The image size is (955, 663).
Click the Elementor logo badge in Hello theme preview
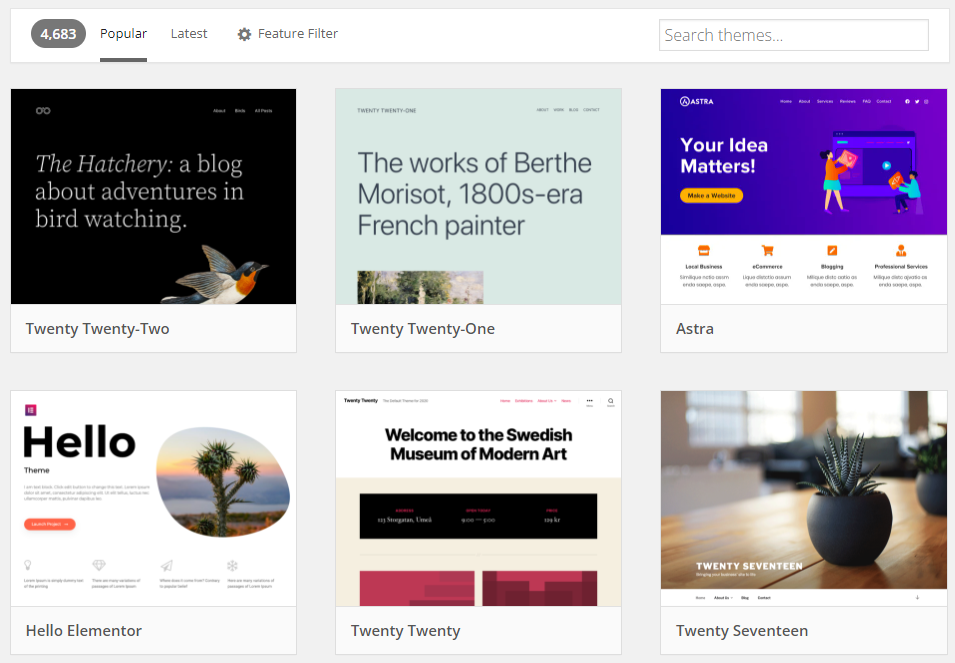[30, 409]
